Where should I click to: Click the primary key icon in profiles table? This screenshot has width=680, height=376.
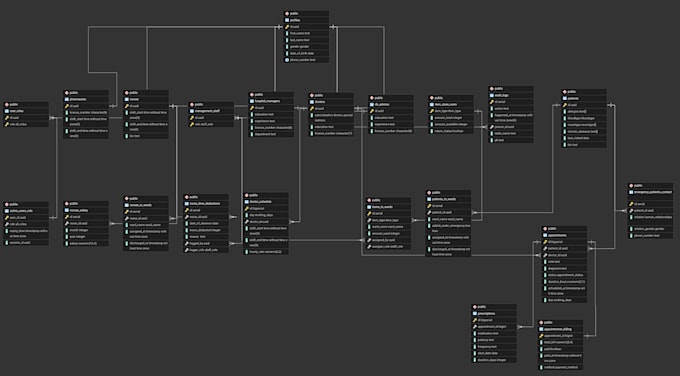(x=287, y=27)
